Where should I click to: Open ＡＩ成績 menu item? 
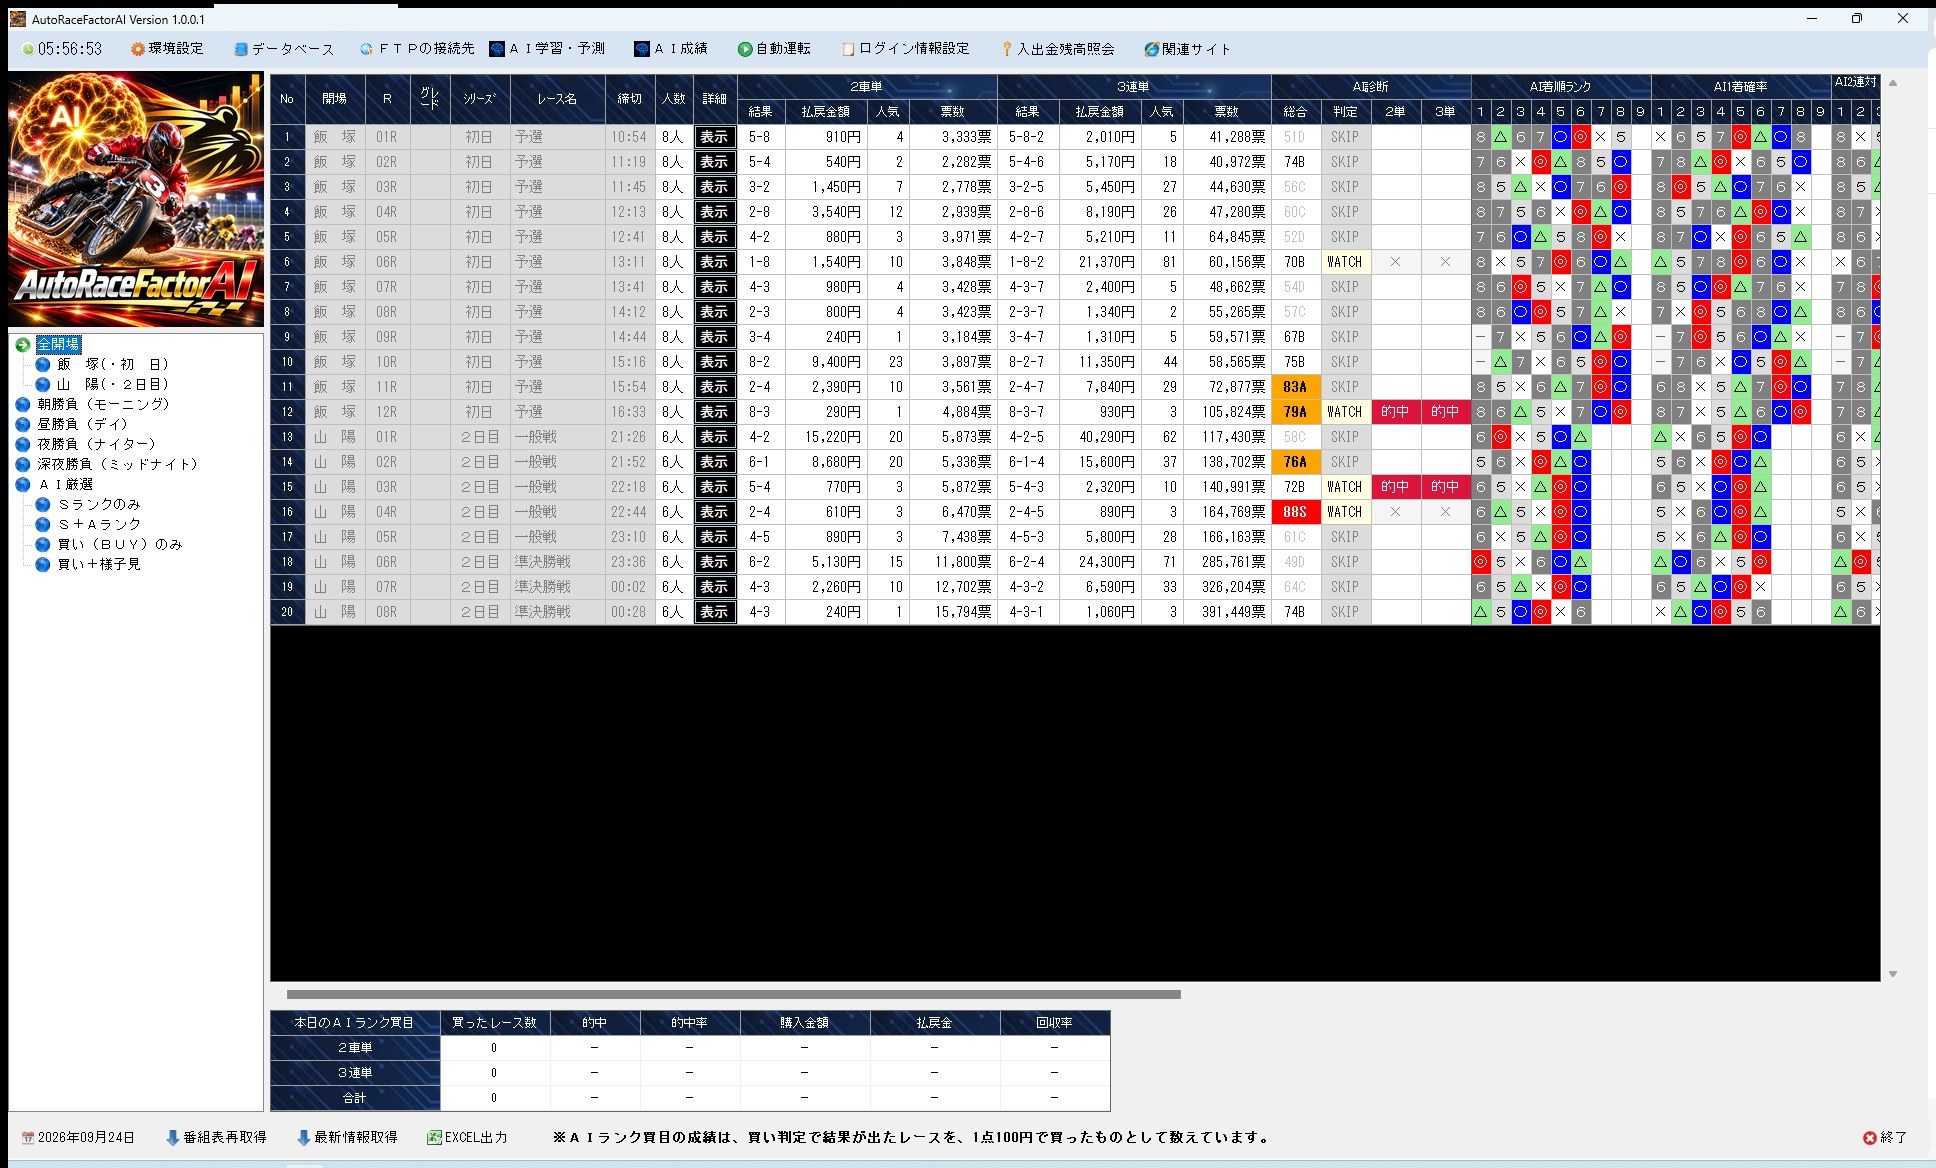671,48
